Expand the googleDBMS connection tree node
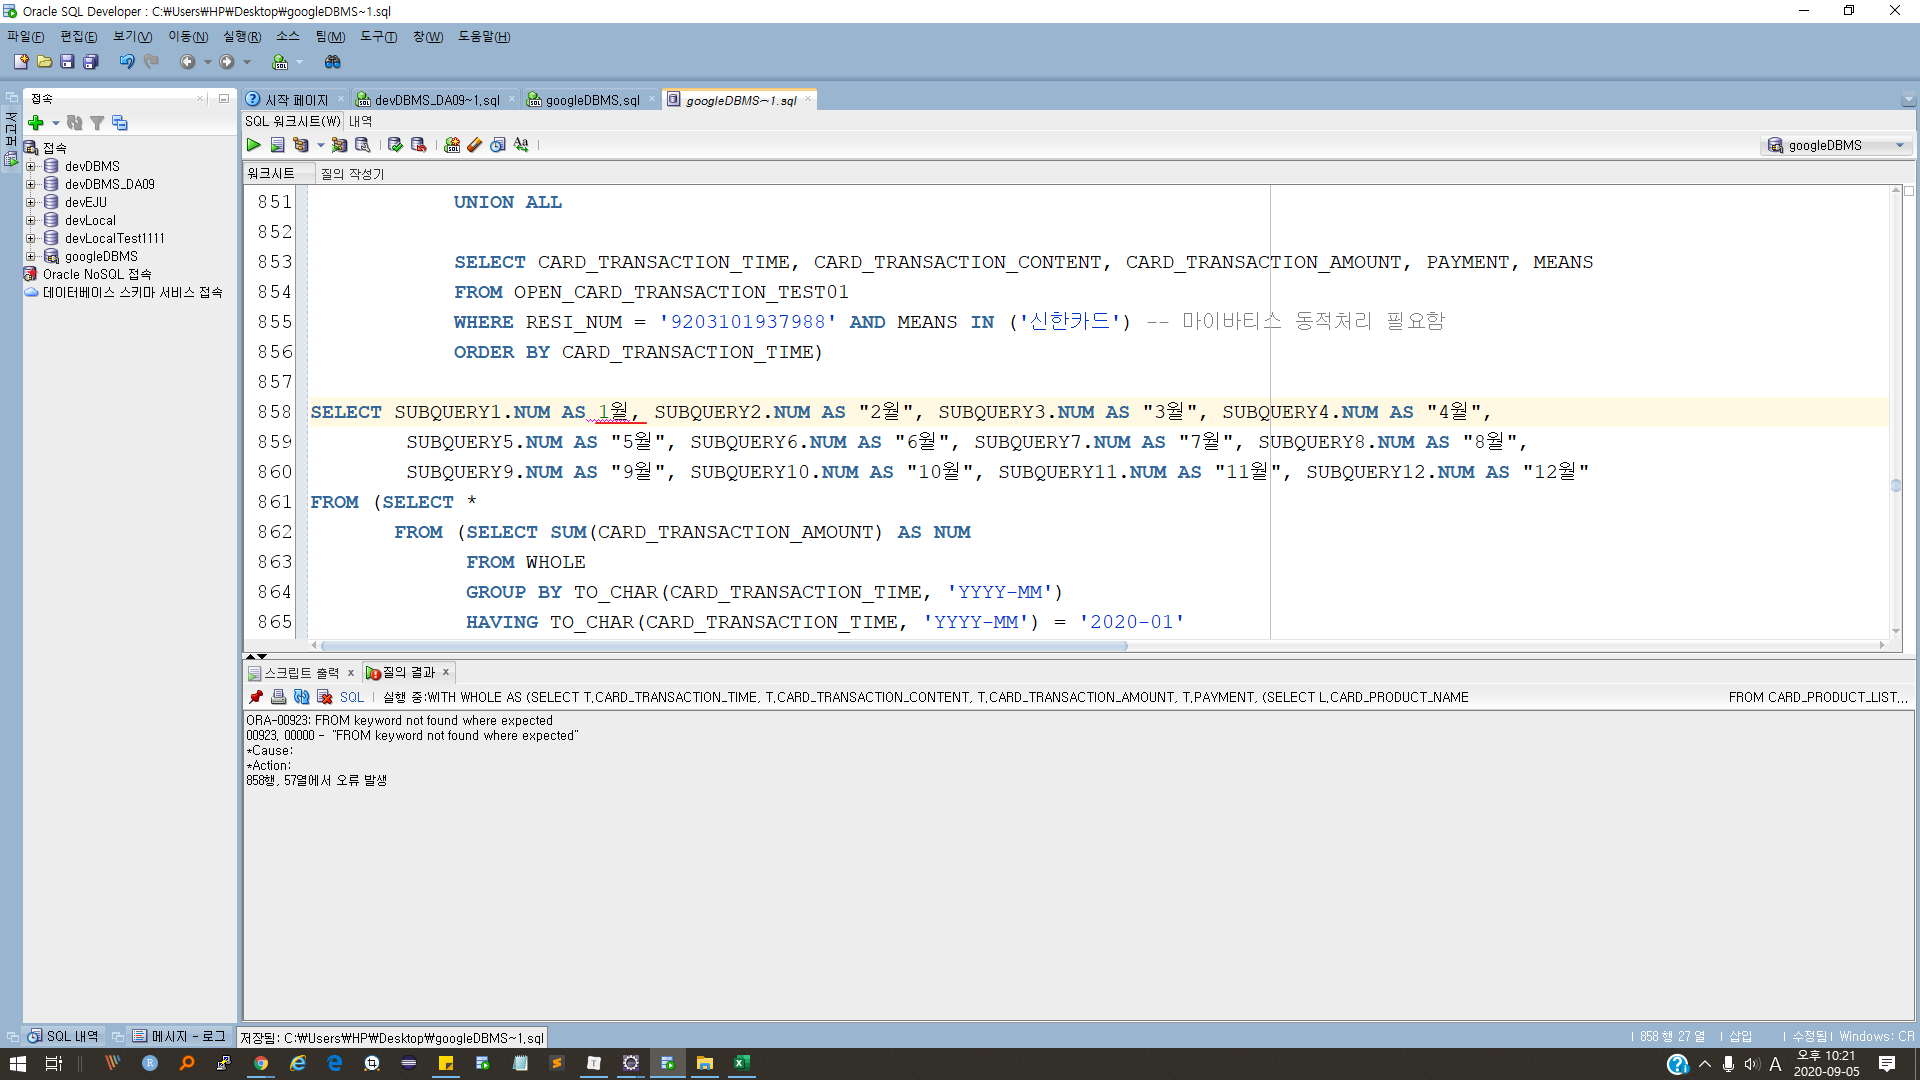Screen dimensions: 1920x1080 click(30, 256)
